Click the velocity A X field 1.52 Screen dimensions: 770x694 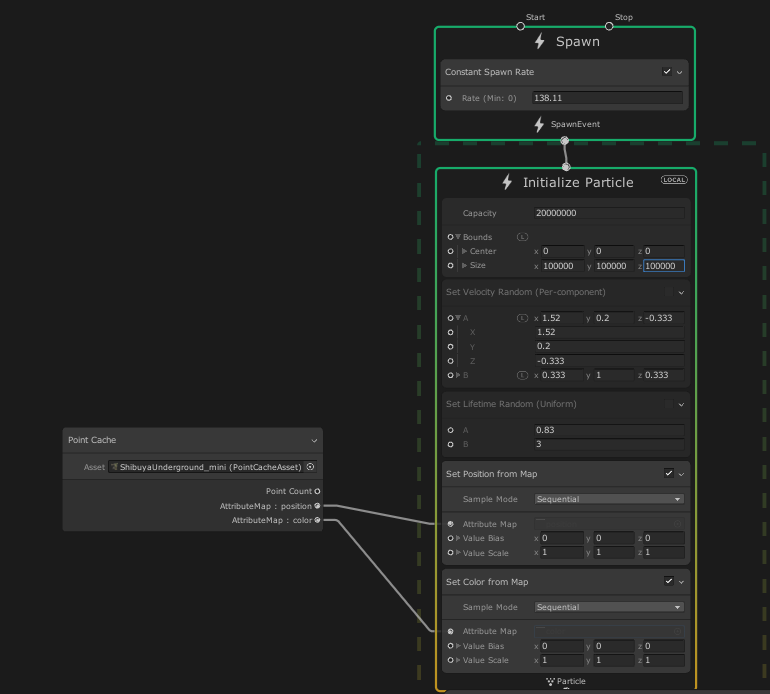pyautogui.click(x=609, y=333)
